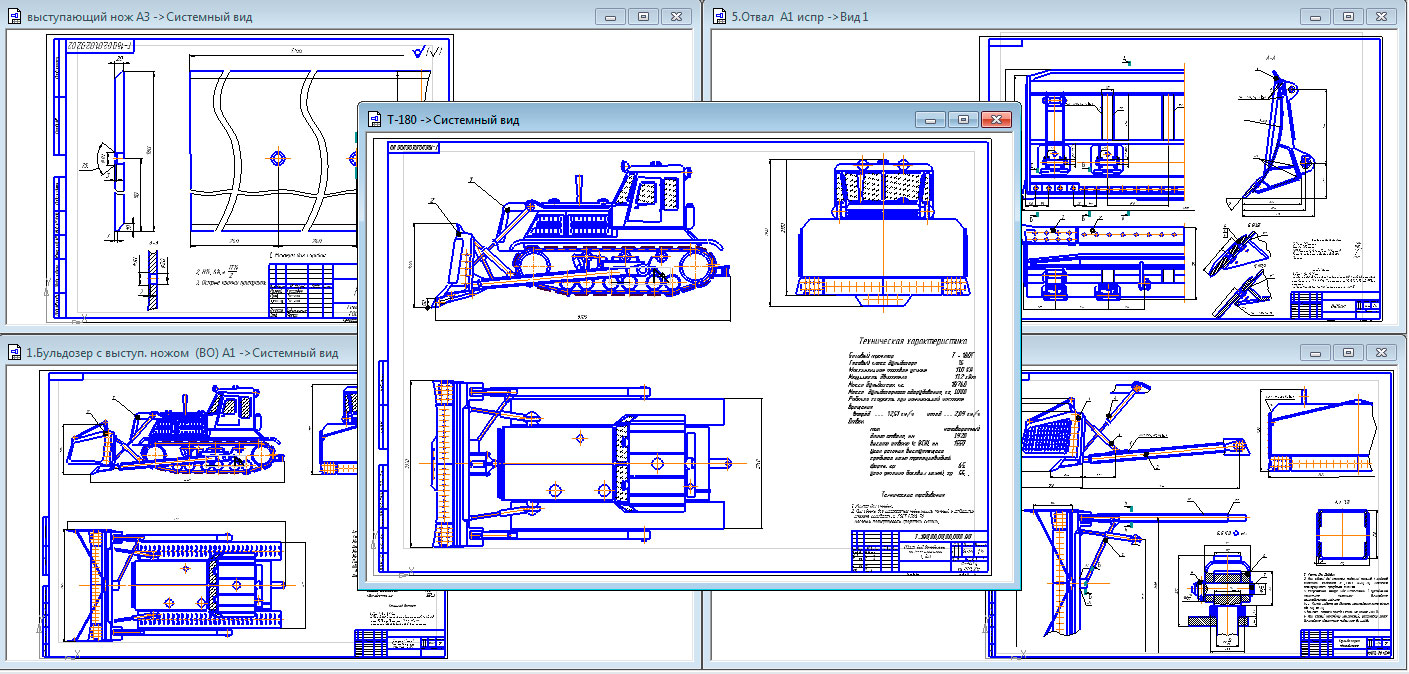Close the 5.Отвал А1 испр window
The height and width of the screenshot is (674, 1409).
tap(1381, 17)
